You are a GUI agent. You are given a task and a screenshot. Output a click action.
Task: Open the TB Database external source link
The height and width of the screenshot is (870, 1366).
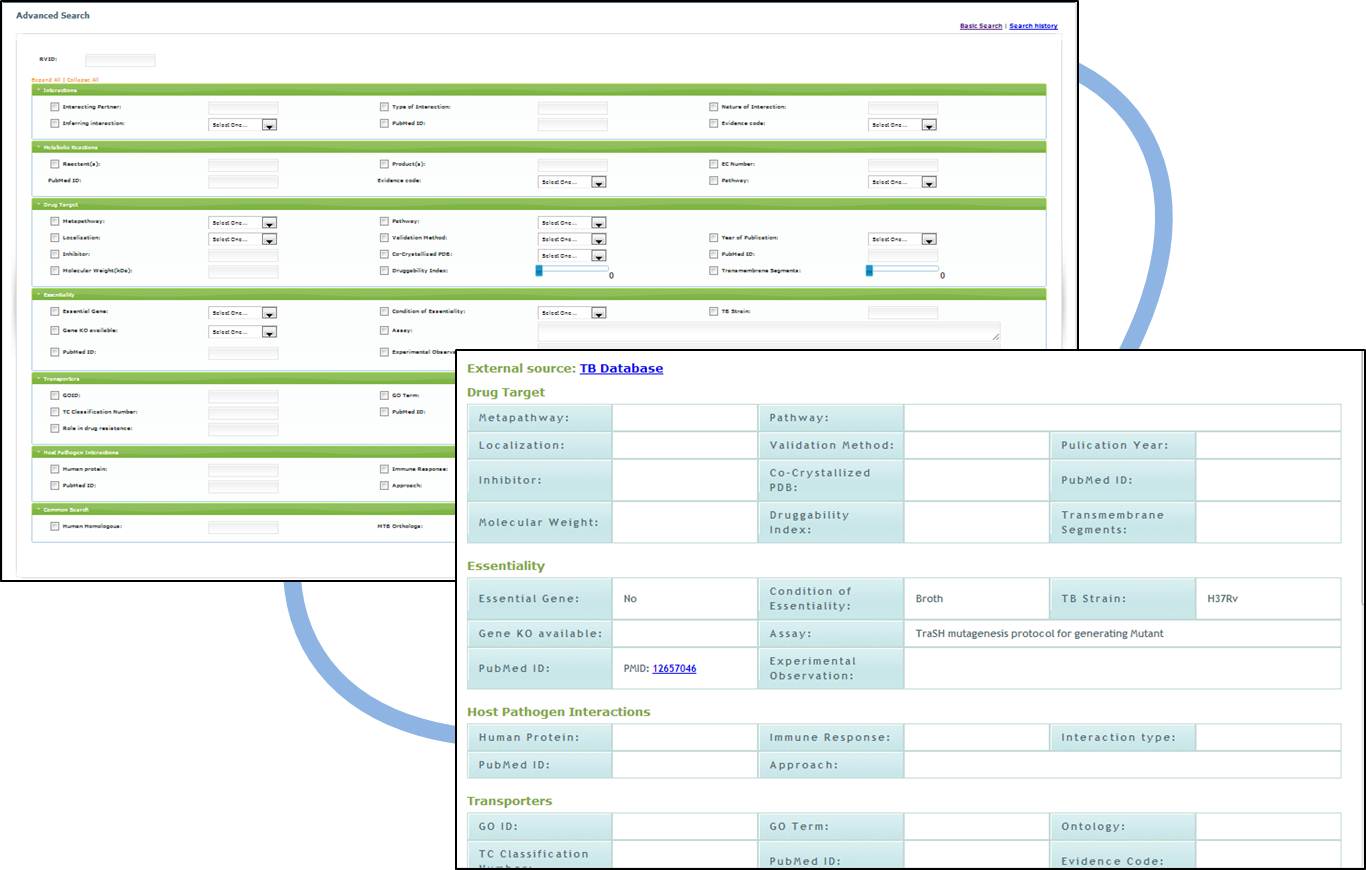tap(621, 368)
